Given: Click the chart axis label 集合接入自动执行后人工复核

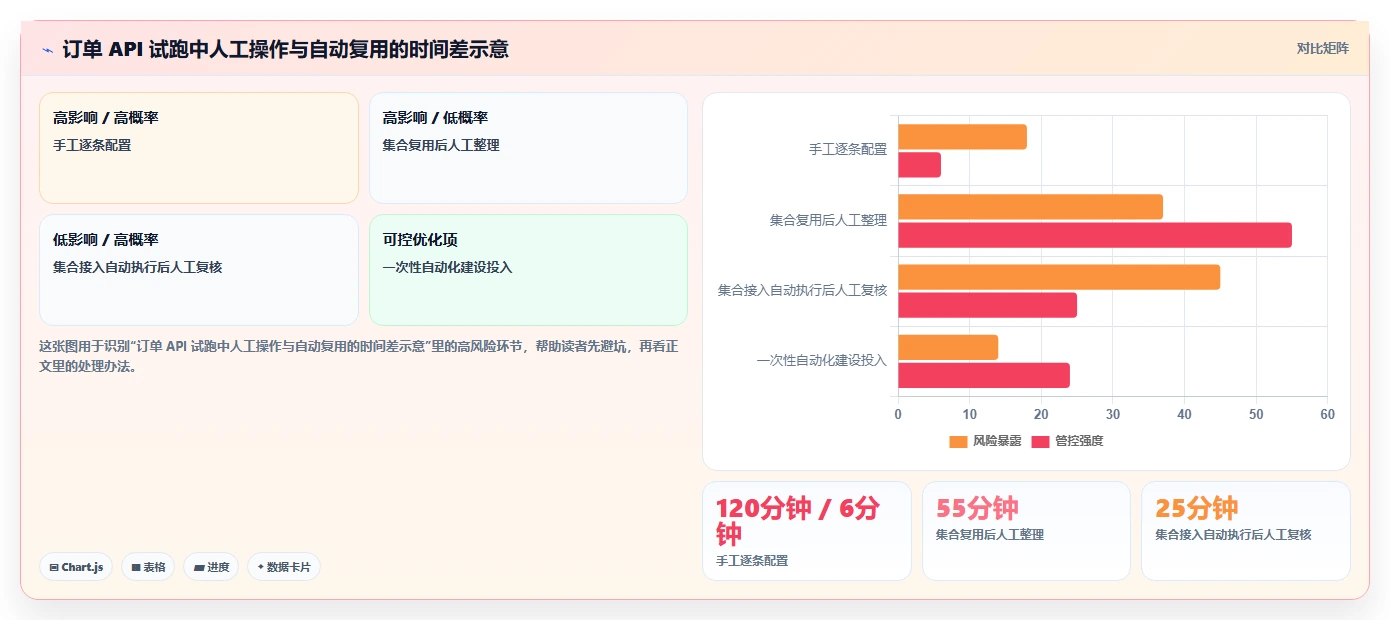Looking at the screenshot, I should pos(802,290).
